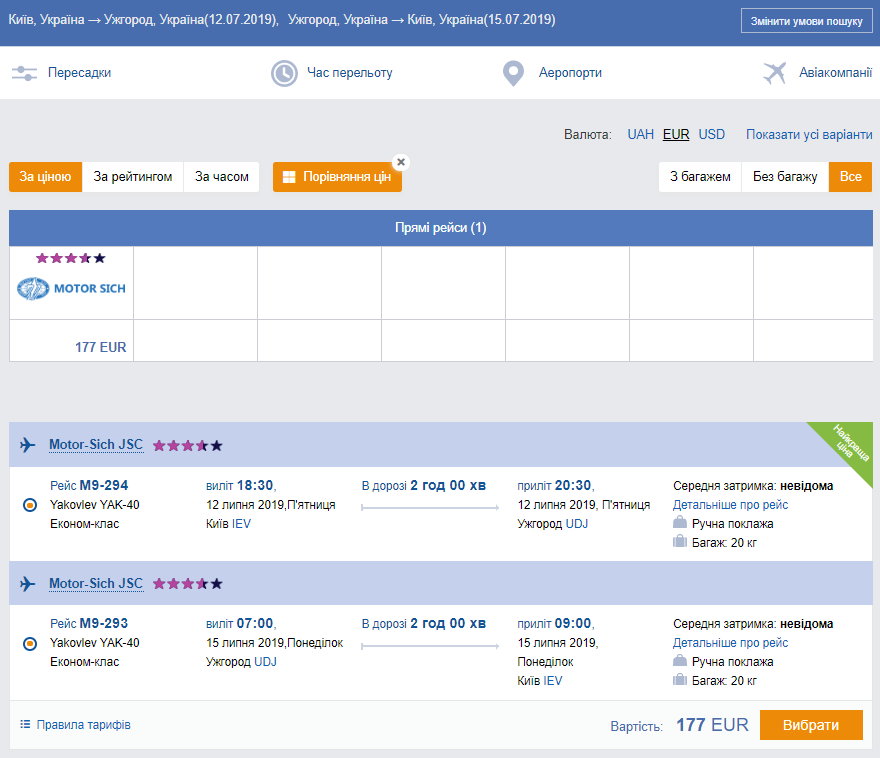
Task: Close the Порівняння цін panel with the x
Action: pyautogui.click(x=401, y=162)
